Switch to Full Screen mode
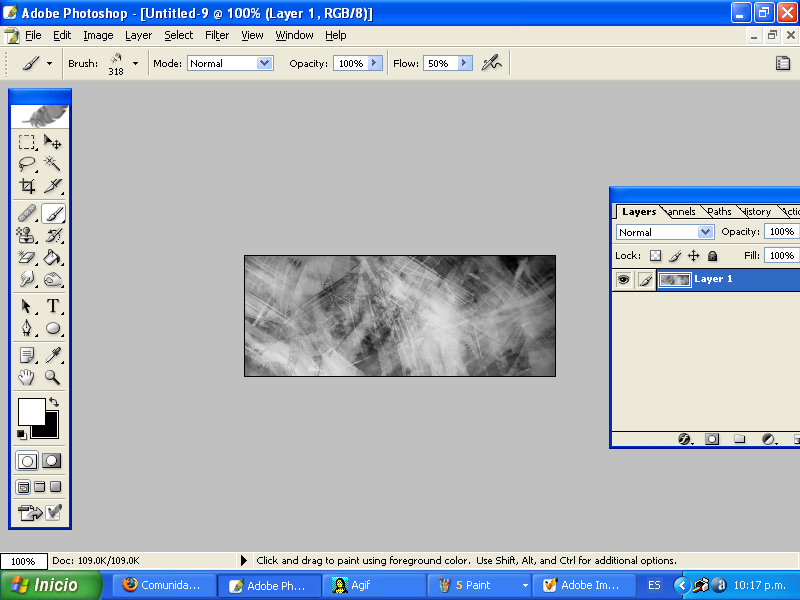The image size is (800, 600). [56, 487]
